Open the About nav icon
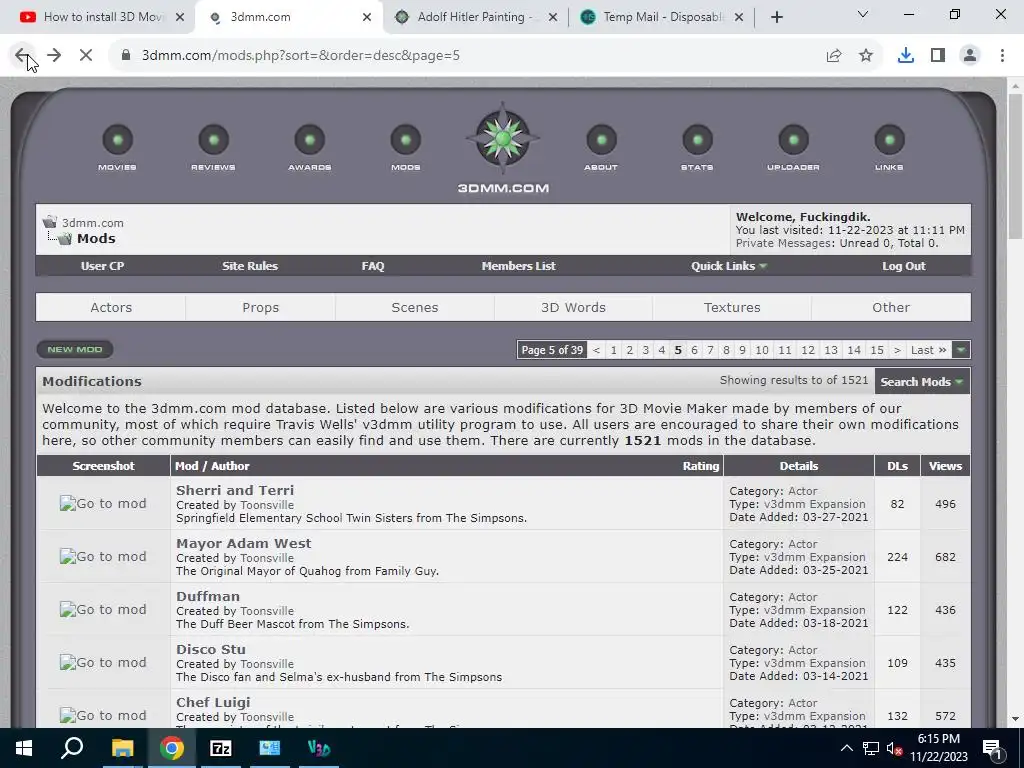This screenshot has height=768, width=1024. [x=601, y=140]
